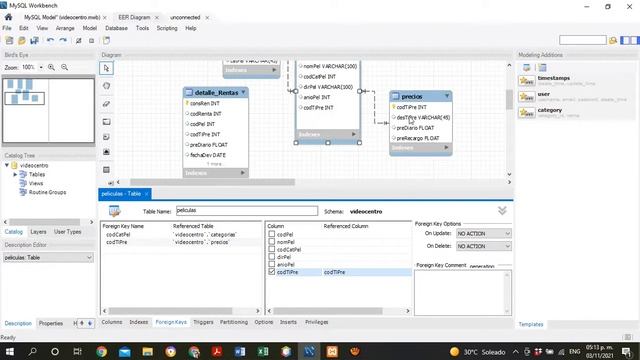This screenshot has height=360, width=640.
Task: Check the anioPel column checkbox
Action: click(272, 264)
